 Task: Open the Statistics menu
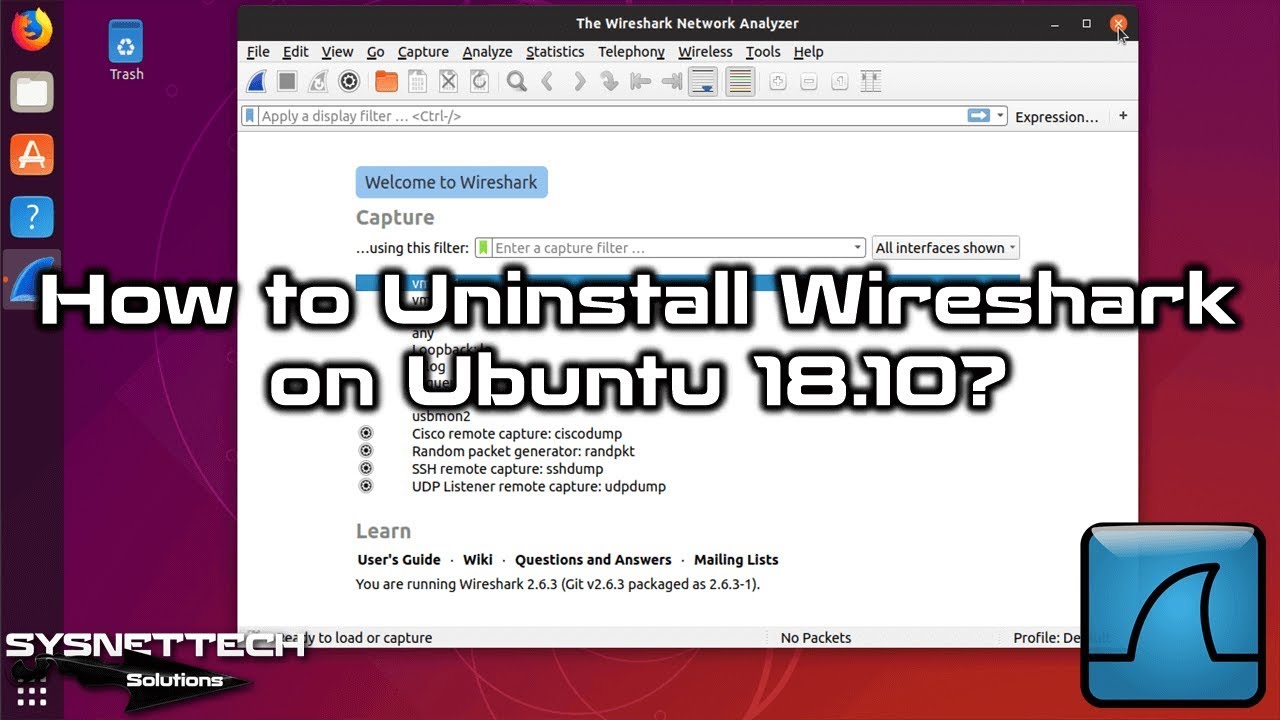[555, 52]
